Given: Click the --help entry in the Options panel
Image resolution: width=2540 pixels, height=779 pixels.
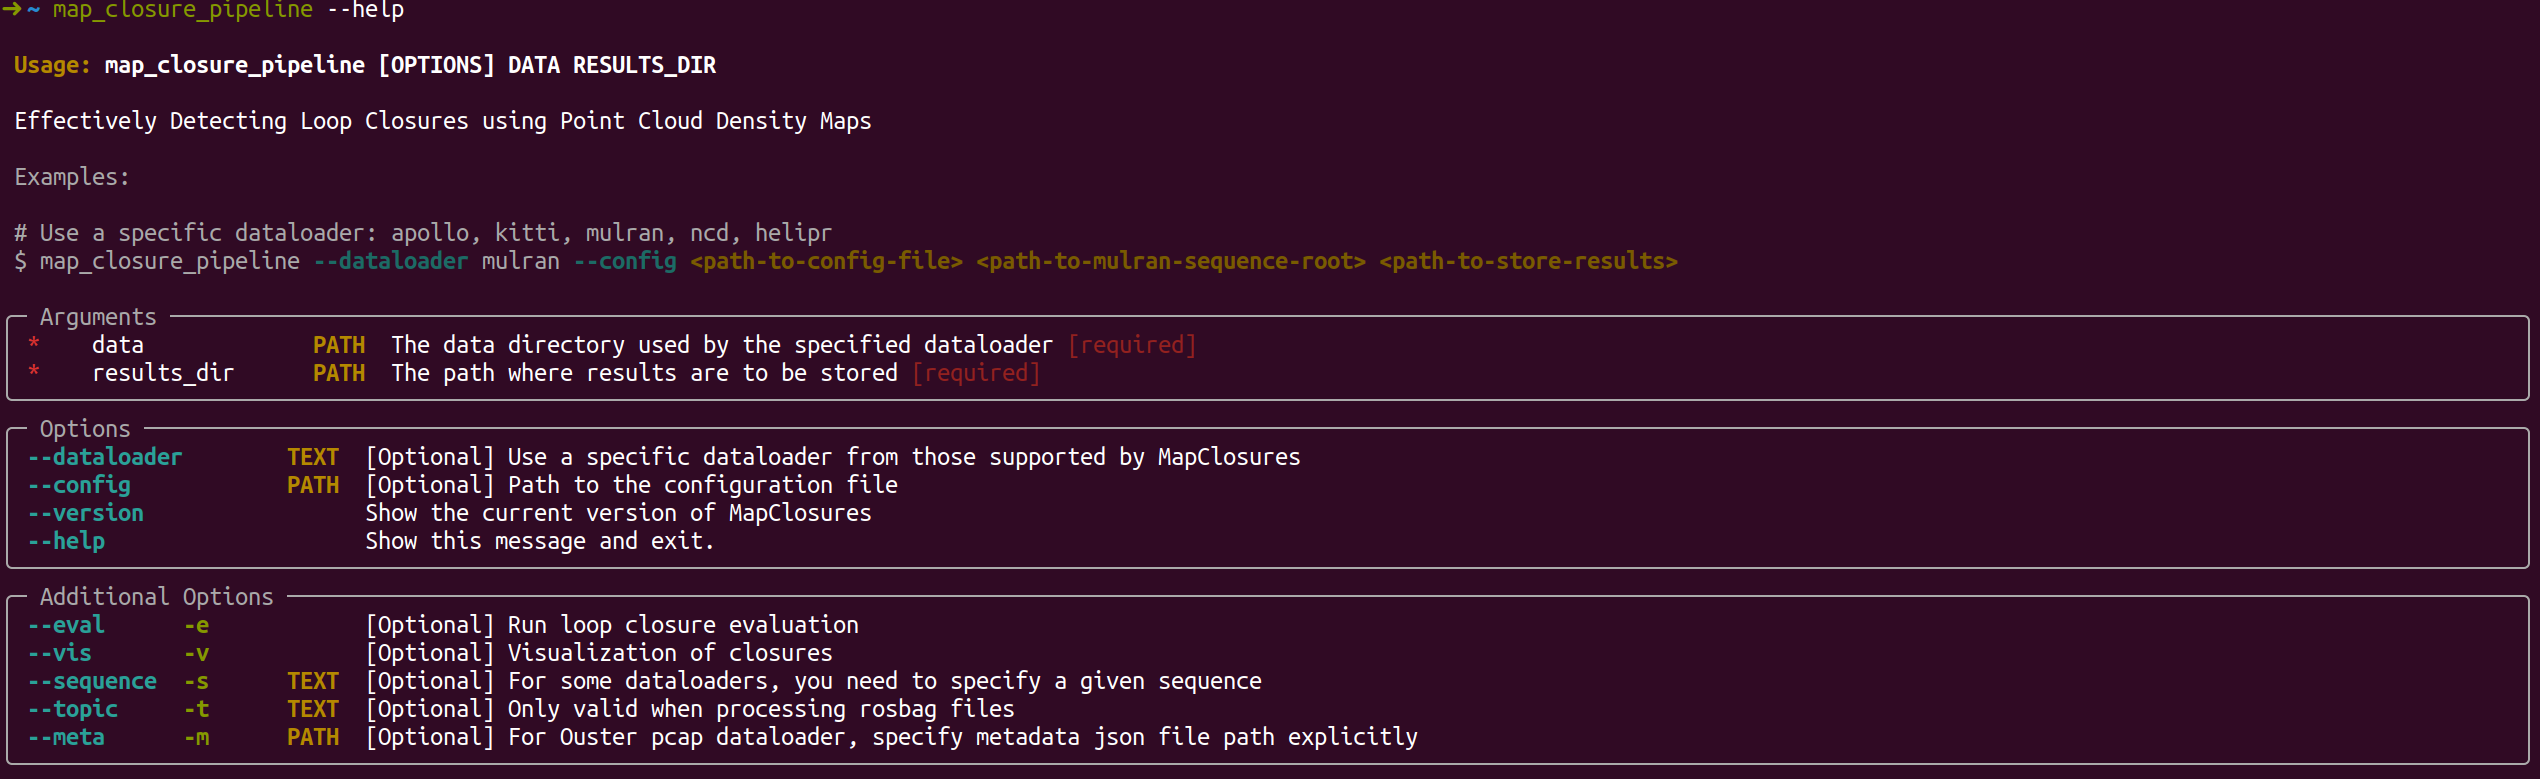Looking at the screenshot, I should pyautogui.click(x=66, y=541).
